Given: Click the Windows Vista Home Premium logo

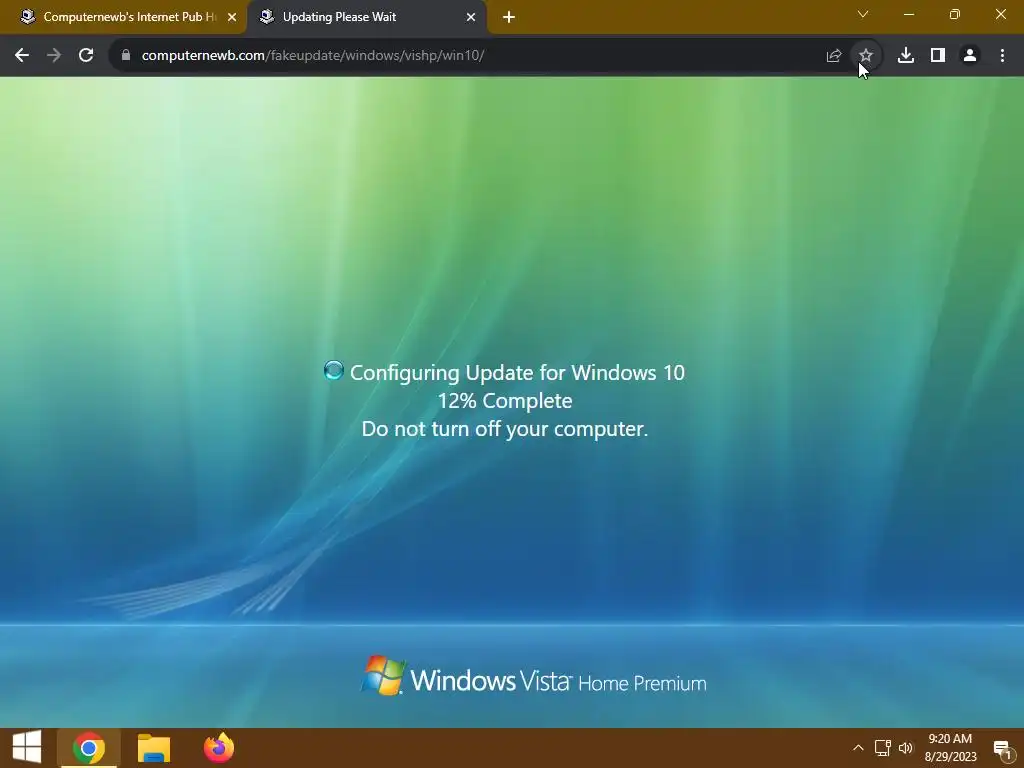Looking at the screenshot, I should [x=534, y=677].
